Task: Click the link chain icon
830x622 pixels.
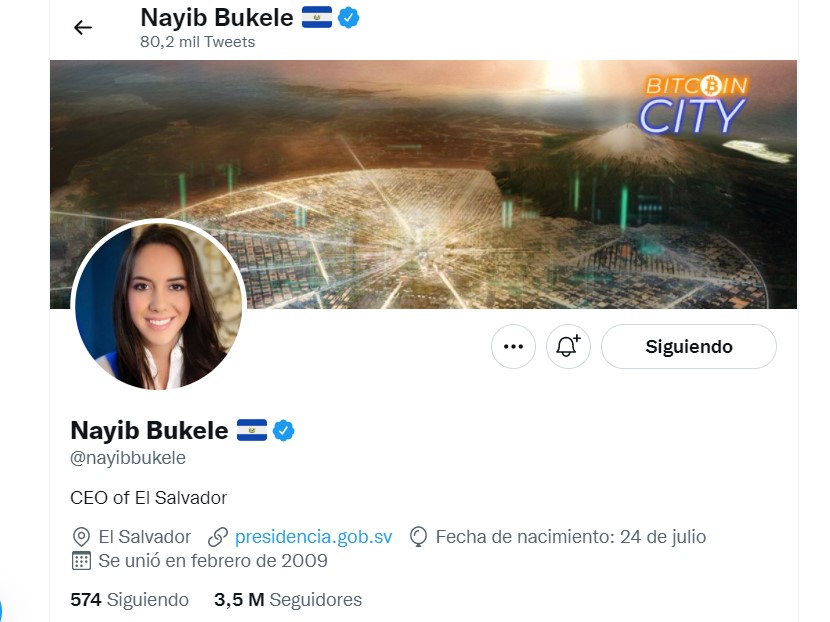Action: (218, 537)
